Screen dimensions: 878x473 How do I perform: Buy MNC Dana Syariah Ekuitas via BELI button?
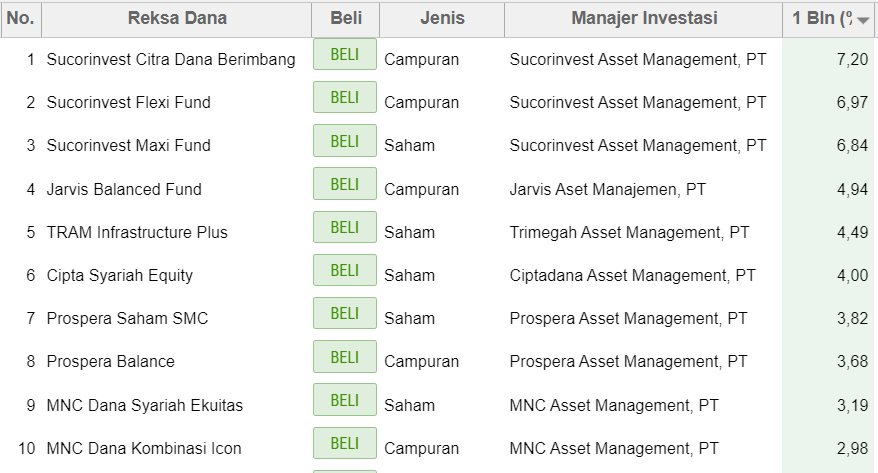[x=345, y=400]
